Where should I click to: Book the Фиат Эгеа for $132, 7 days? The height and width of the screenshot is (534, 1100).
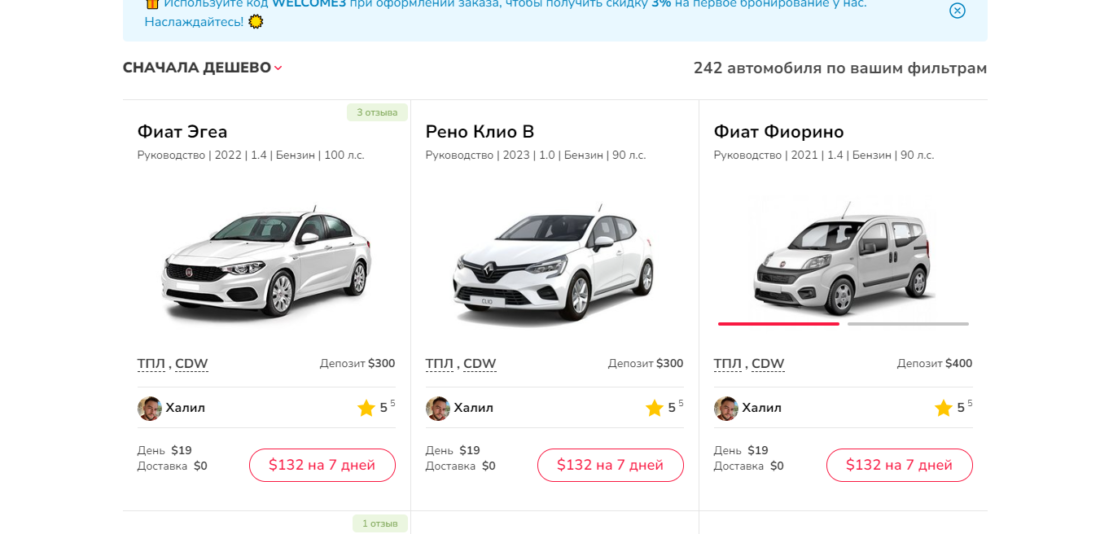(x=322, y=465)
